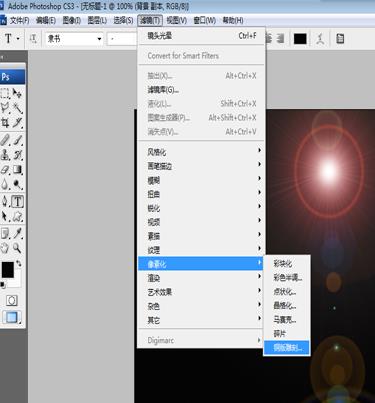Choose 铜版雕刻 mezzotint filter
The image size is (375, 403).
(x=287, y=347)
